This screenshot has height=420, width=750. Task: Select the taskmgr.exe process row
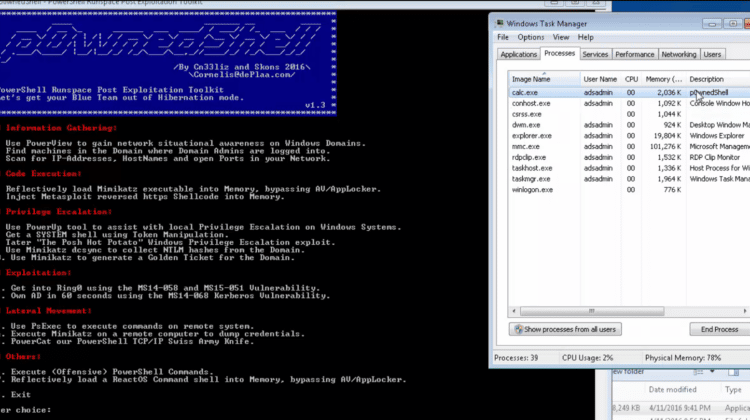(x=629, y=179)
